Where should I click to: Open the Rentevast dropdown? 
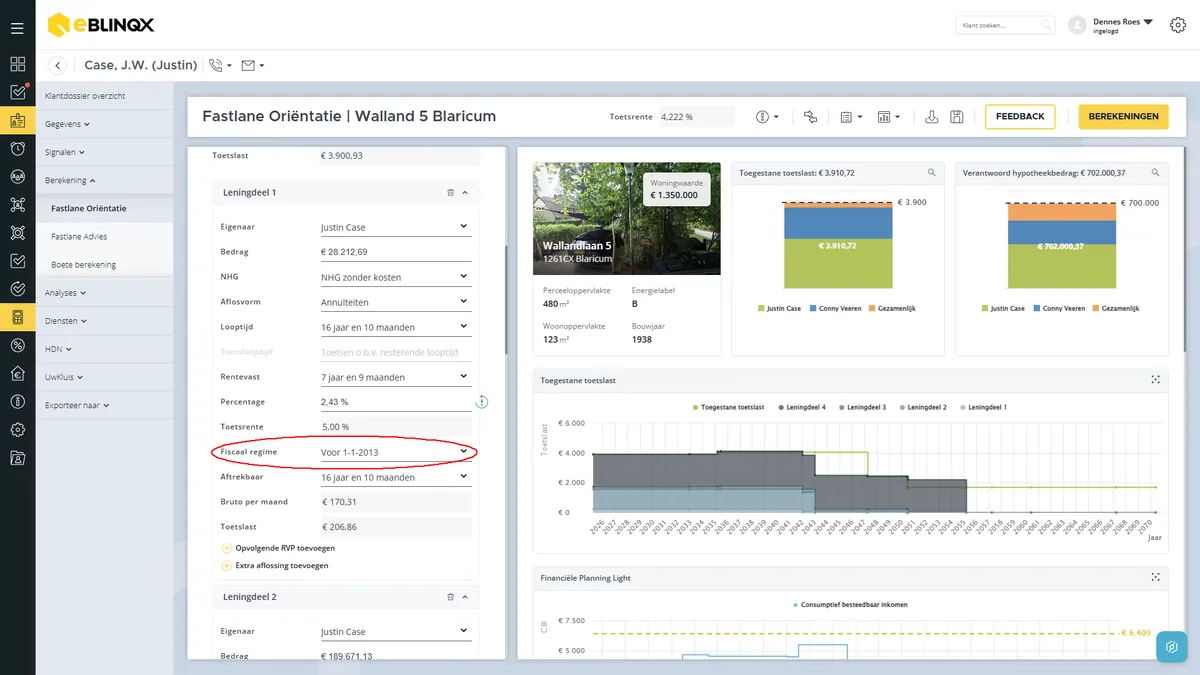394,377
